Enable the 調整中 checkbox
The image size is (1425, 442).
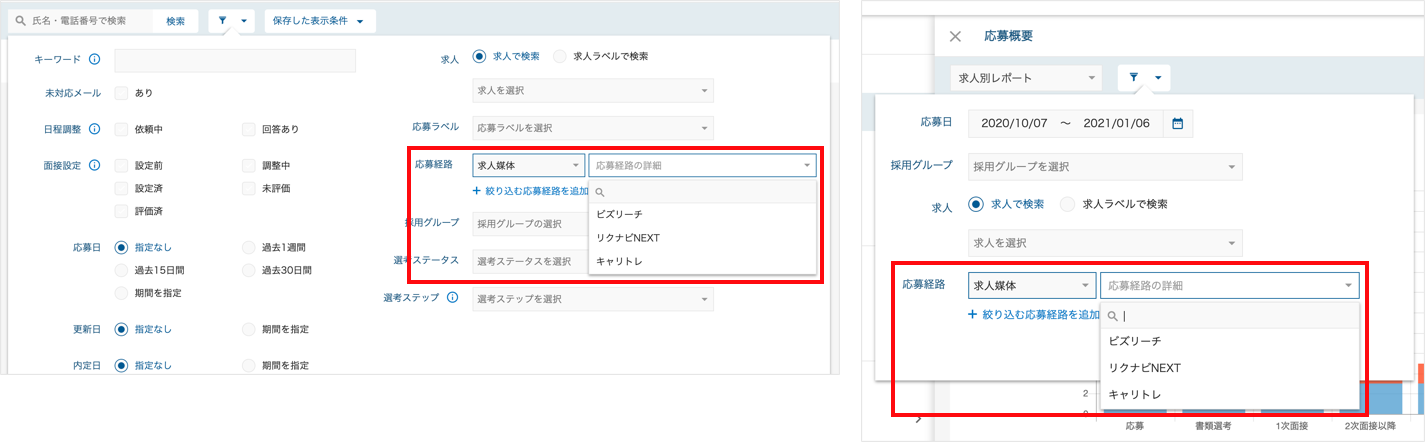248,165
